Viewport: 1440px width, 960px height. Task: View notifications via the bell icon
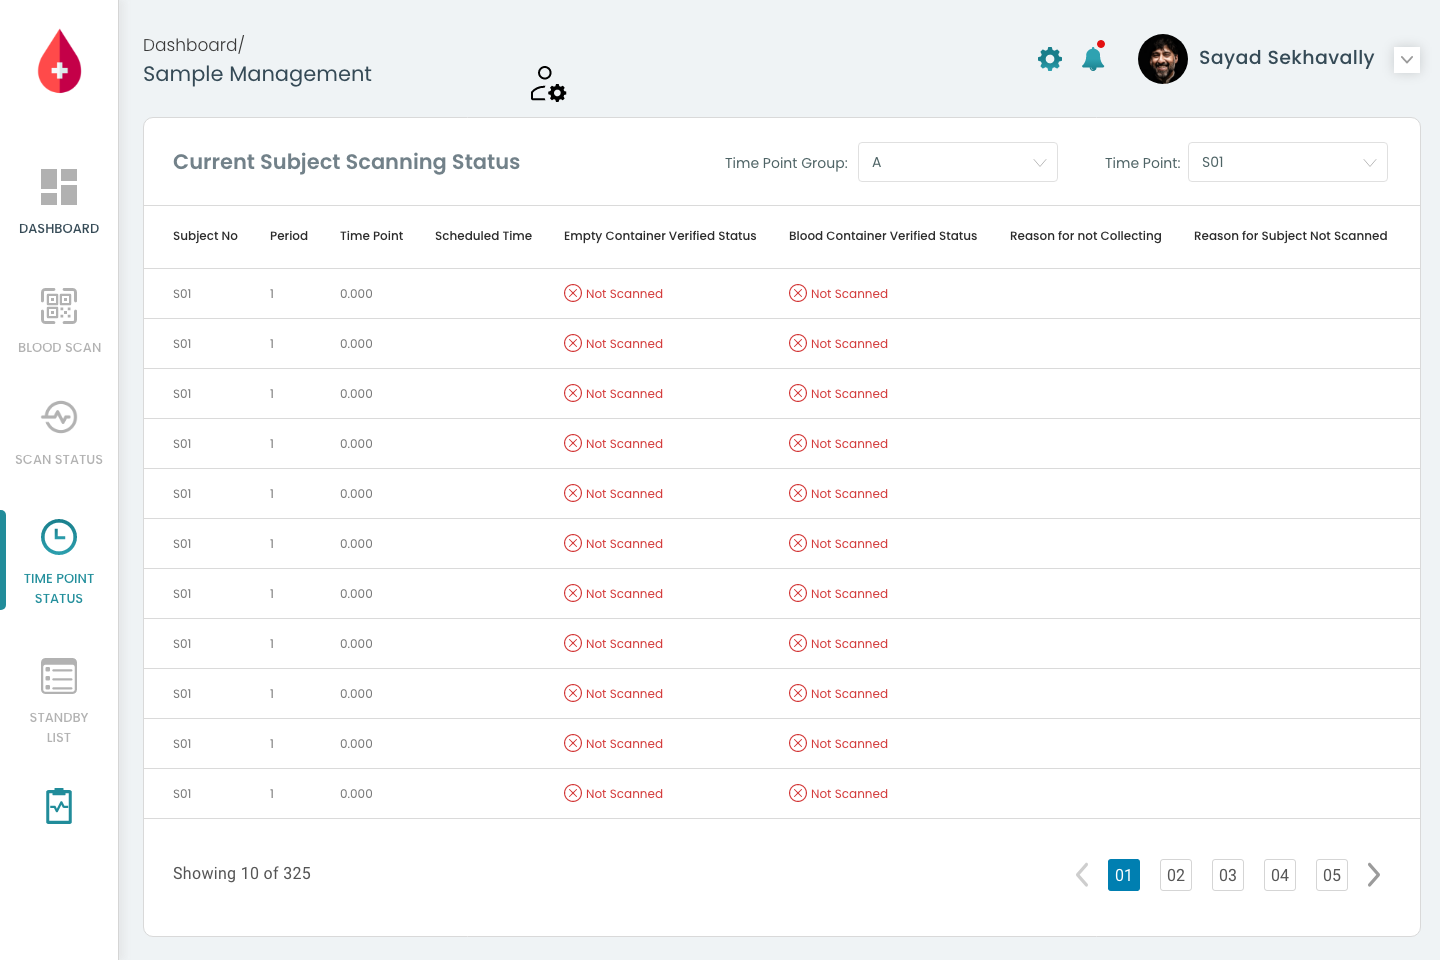[1093, 57]
